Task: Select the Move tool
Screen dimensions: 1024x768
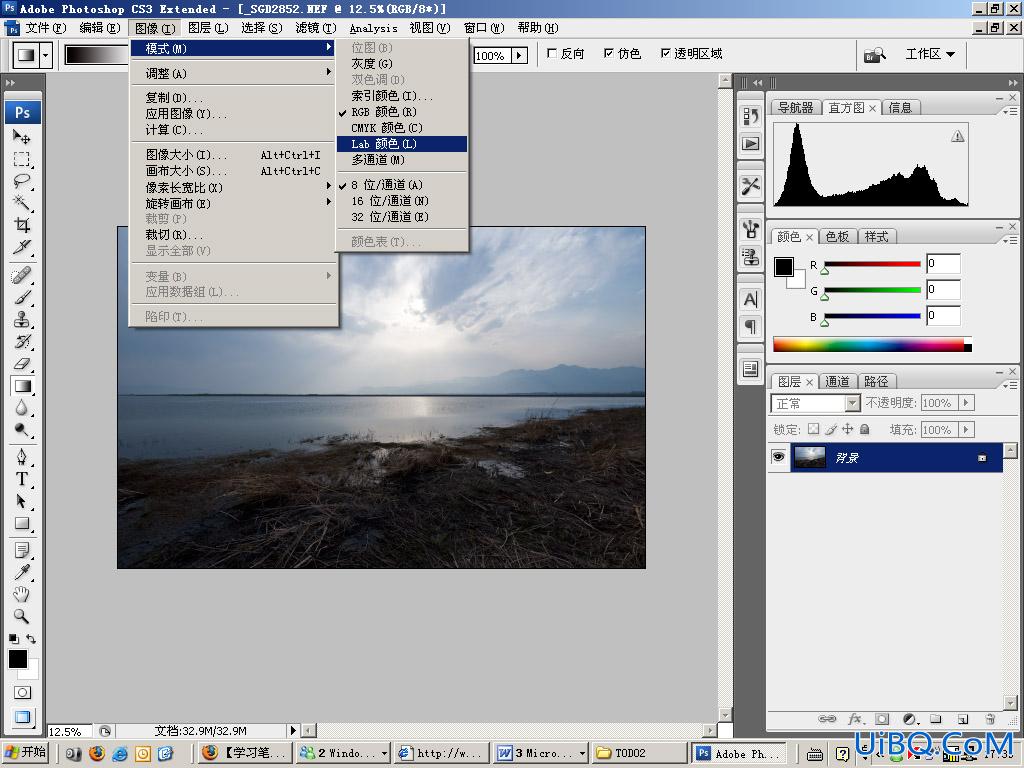Action: tap(22, 137)
